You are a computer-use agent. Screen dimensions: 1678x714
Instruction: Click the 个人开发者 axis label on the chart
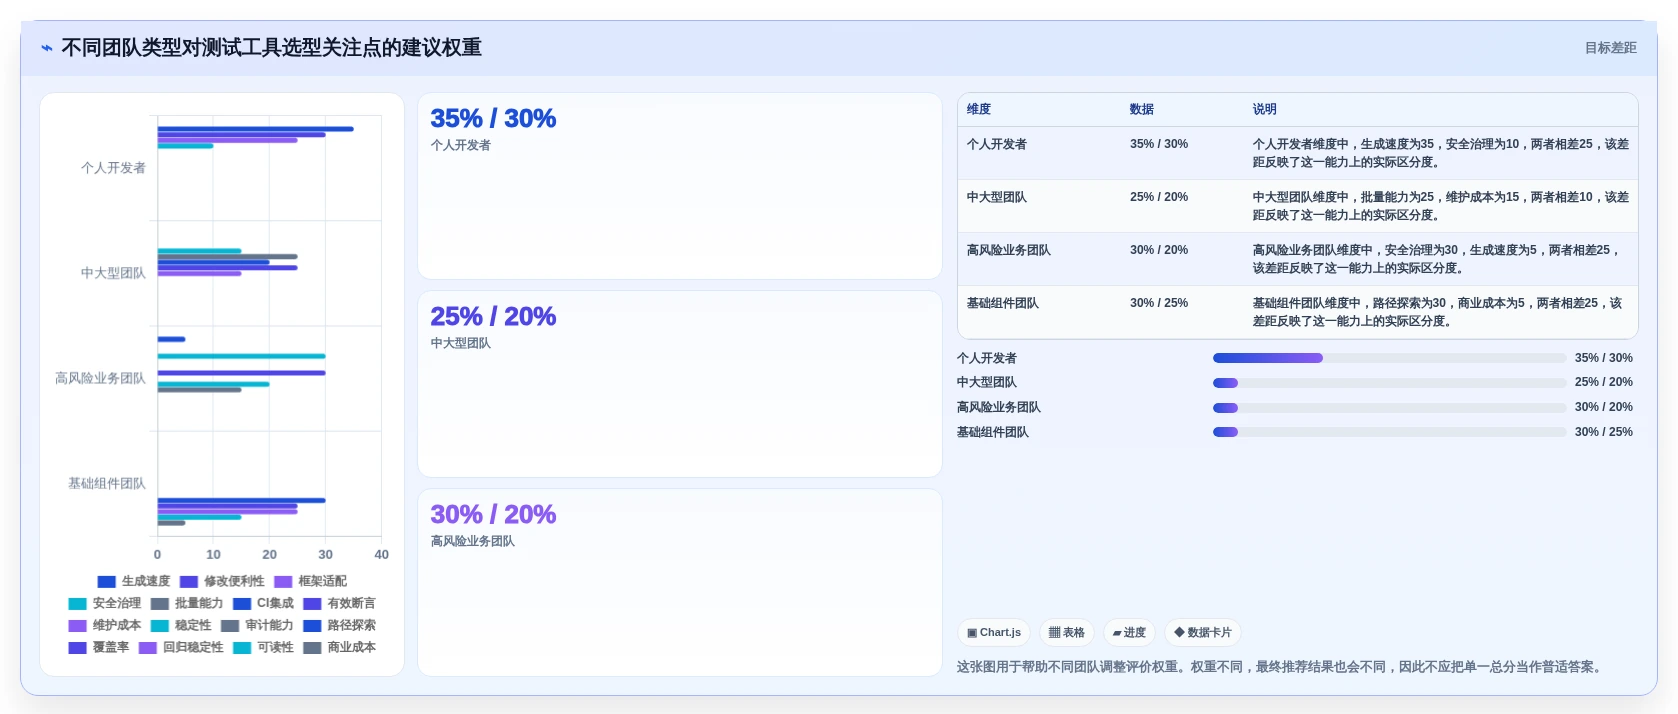(x=113, y=168)
